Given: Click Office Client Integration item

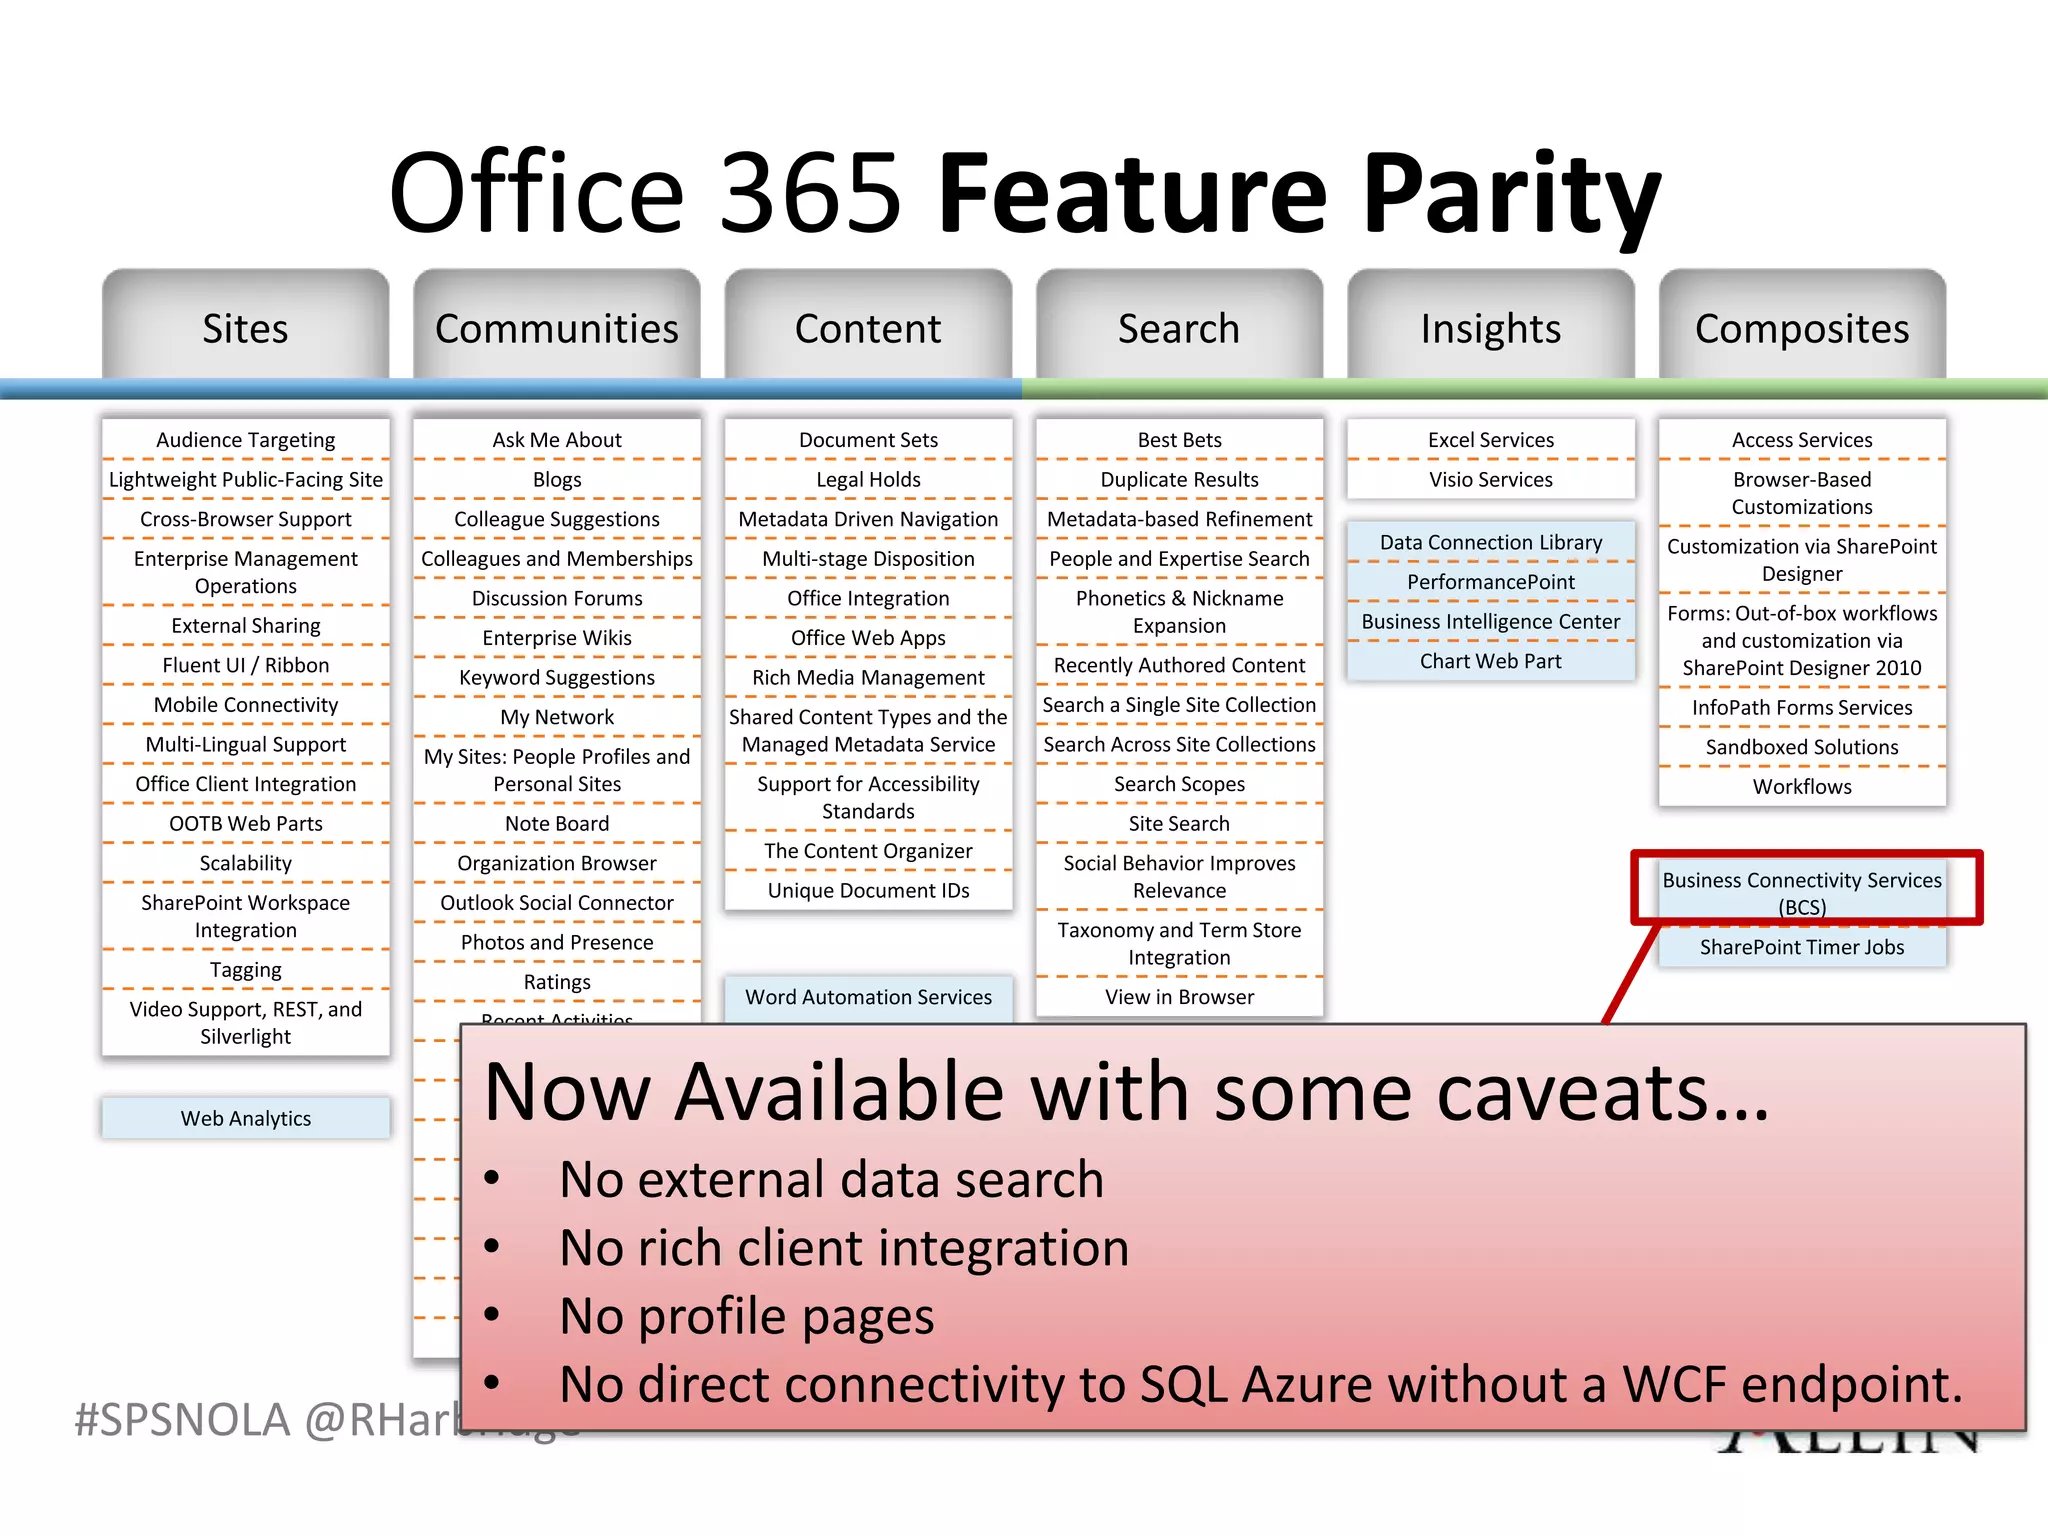Looking at the screenshot, I should point(246,784).
